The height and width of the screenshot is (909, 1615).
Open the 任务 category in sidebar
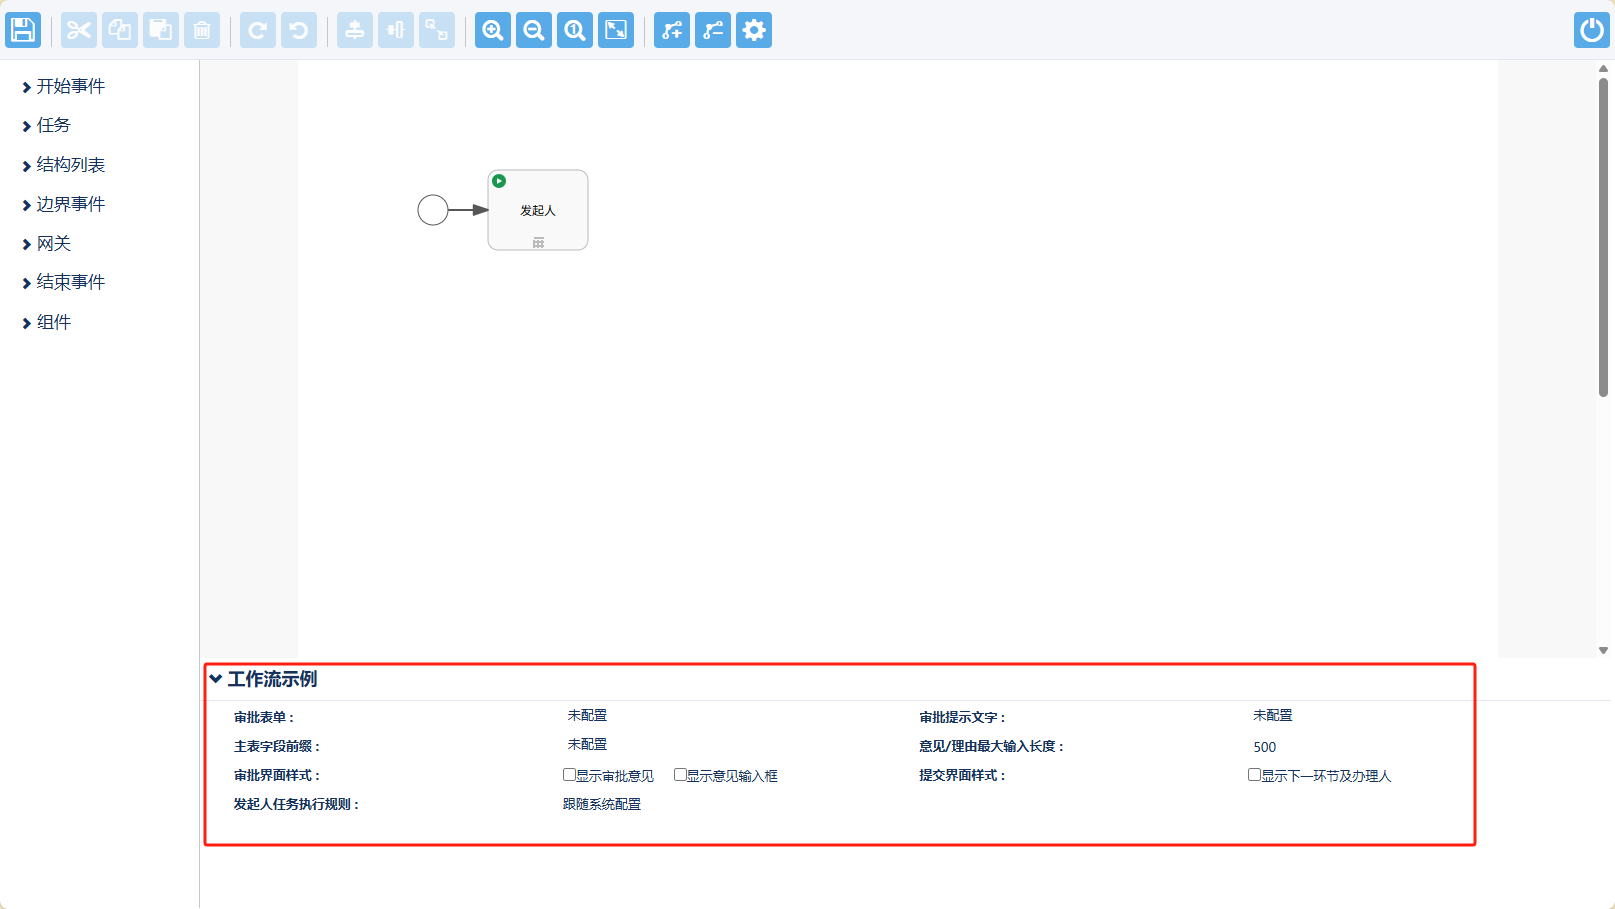coord(53,126)
